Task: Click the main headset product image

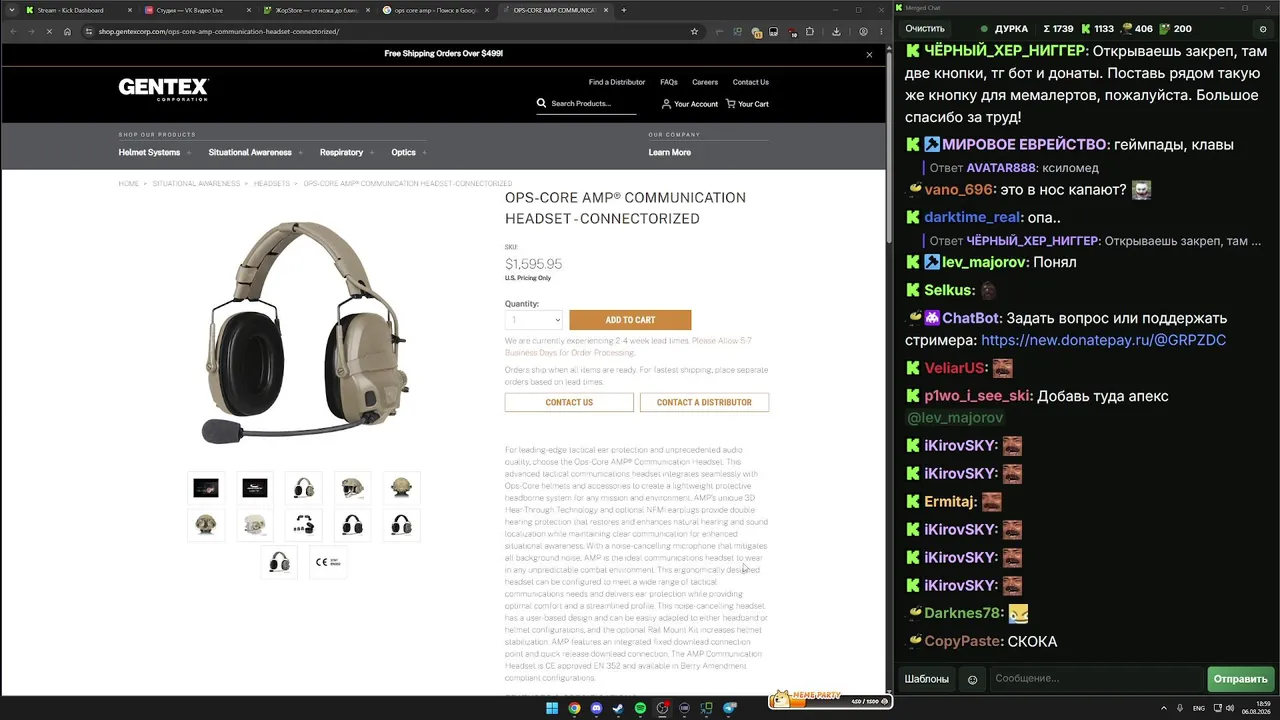Action: [305, 331]
